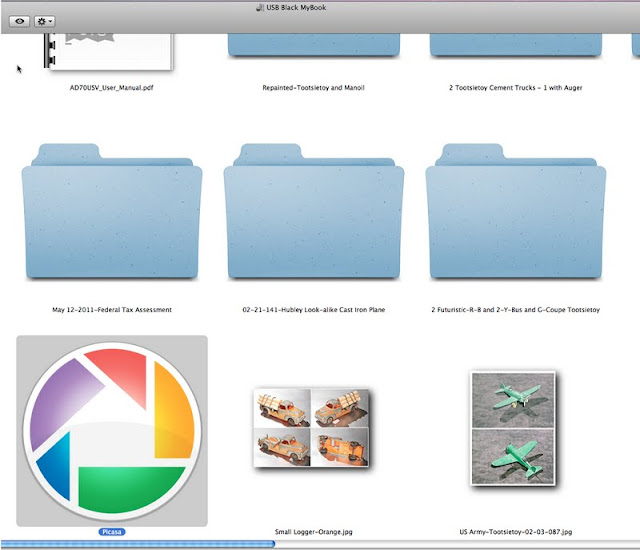This screenshot has height=550, width=640.
Task: Click the 02-21-141-Hubley Look-alike Cast Iron Plane label
Action: 313,310
